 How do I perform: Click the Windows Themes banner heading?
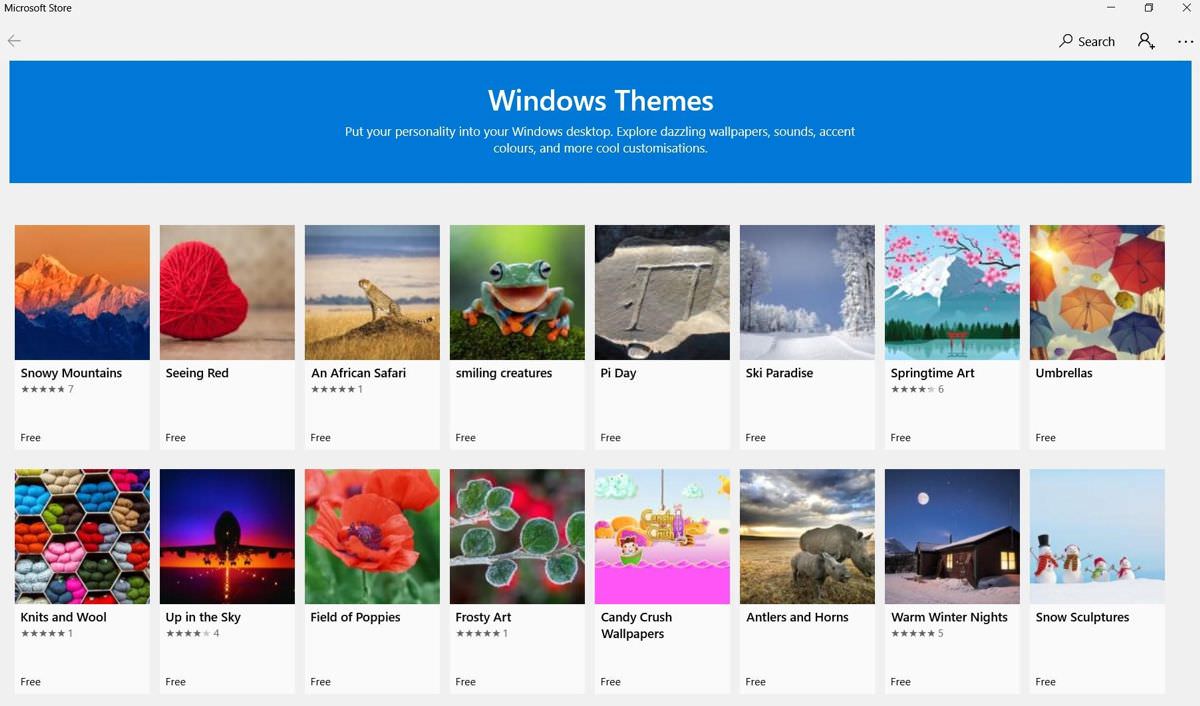[600, 100]
